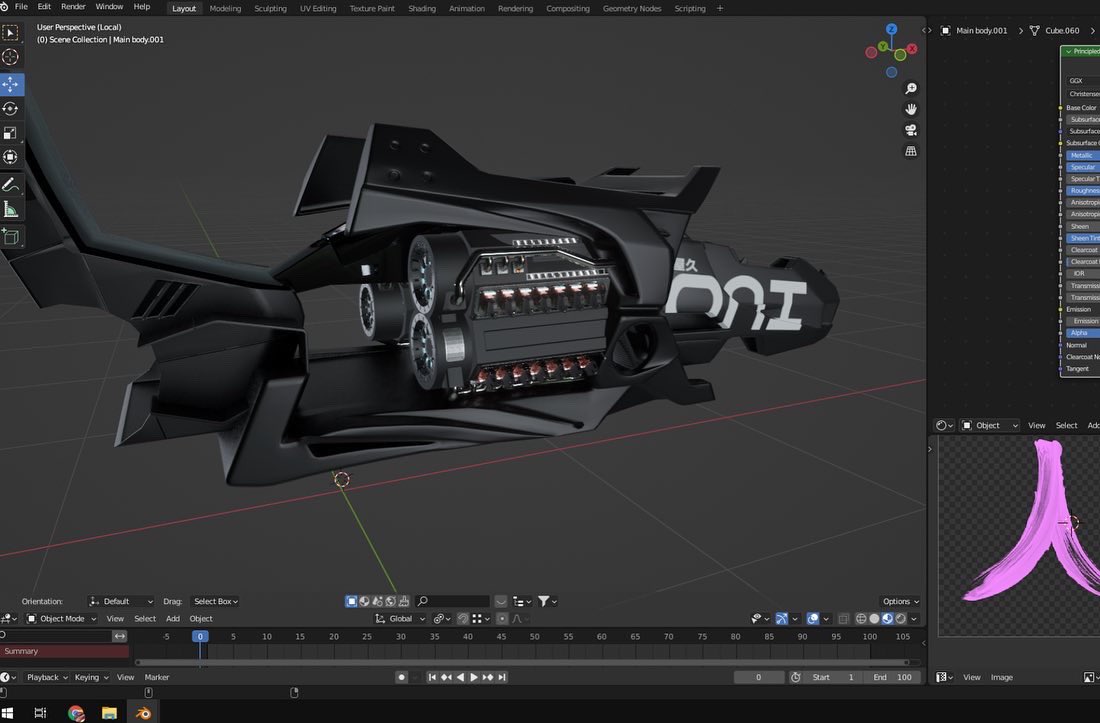
Task: Open the Select Box drag dropdown
Action: coord(215,602)
